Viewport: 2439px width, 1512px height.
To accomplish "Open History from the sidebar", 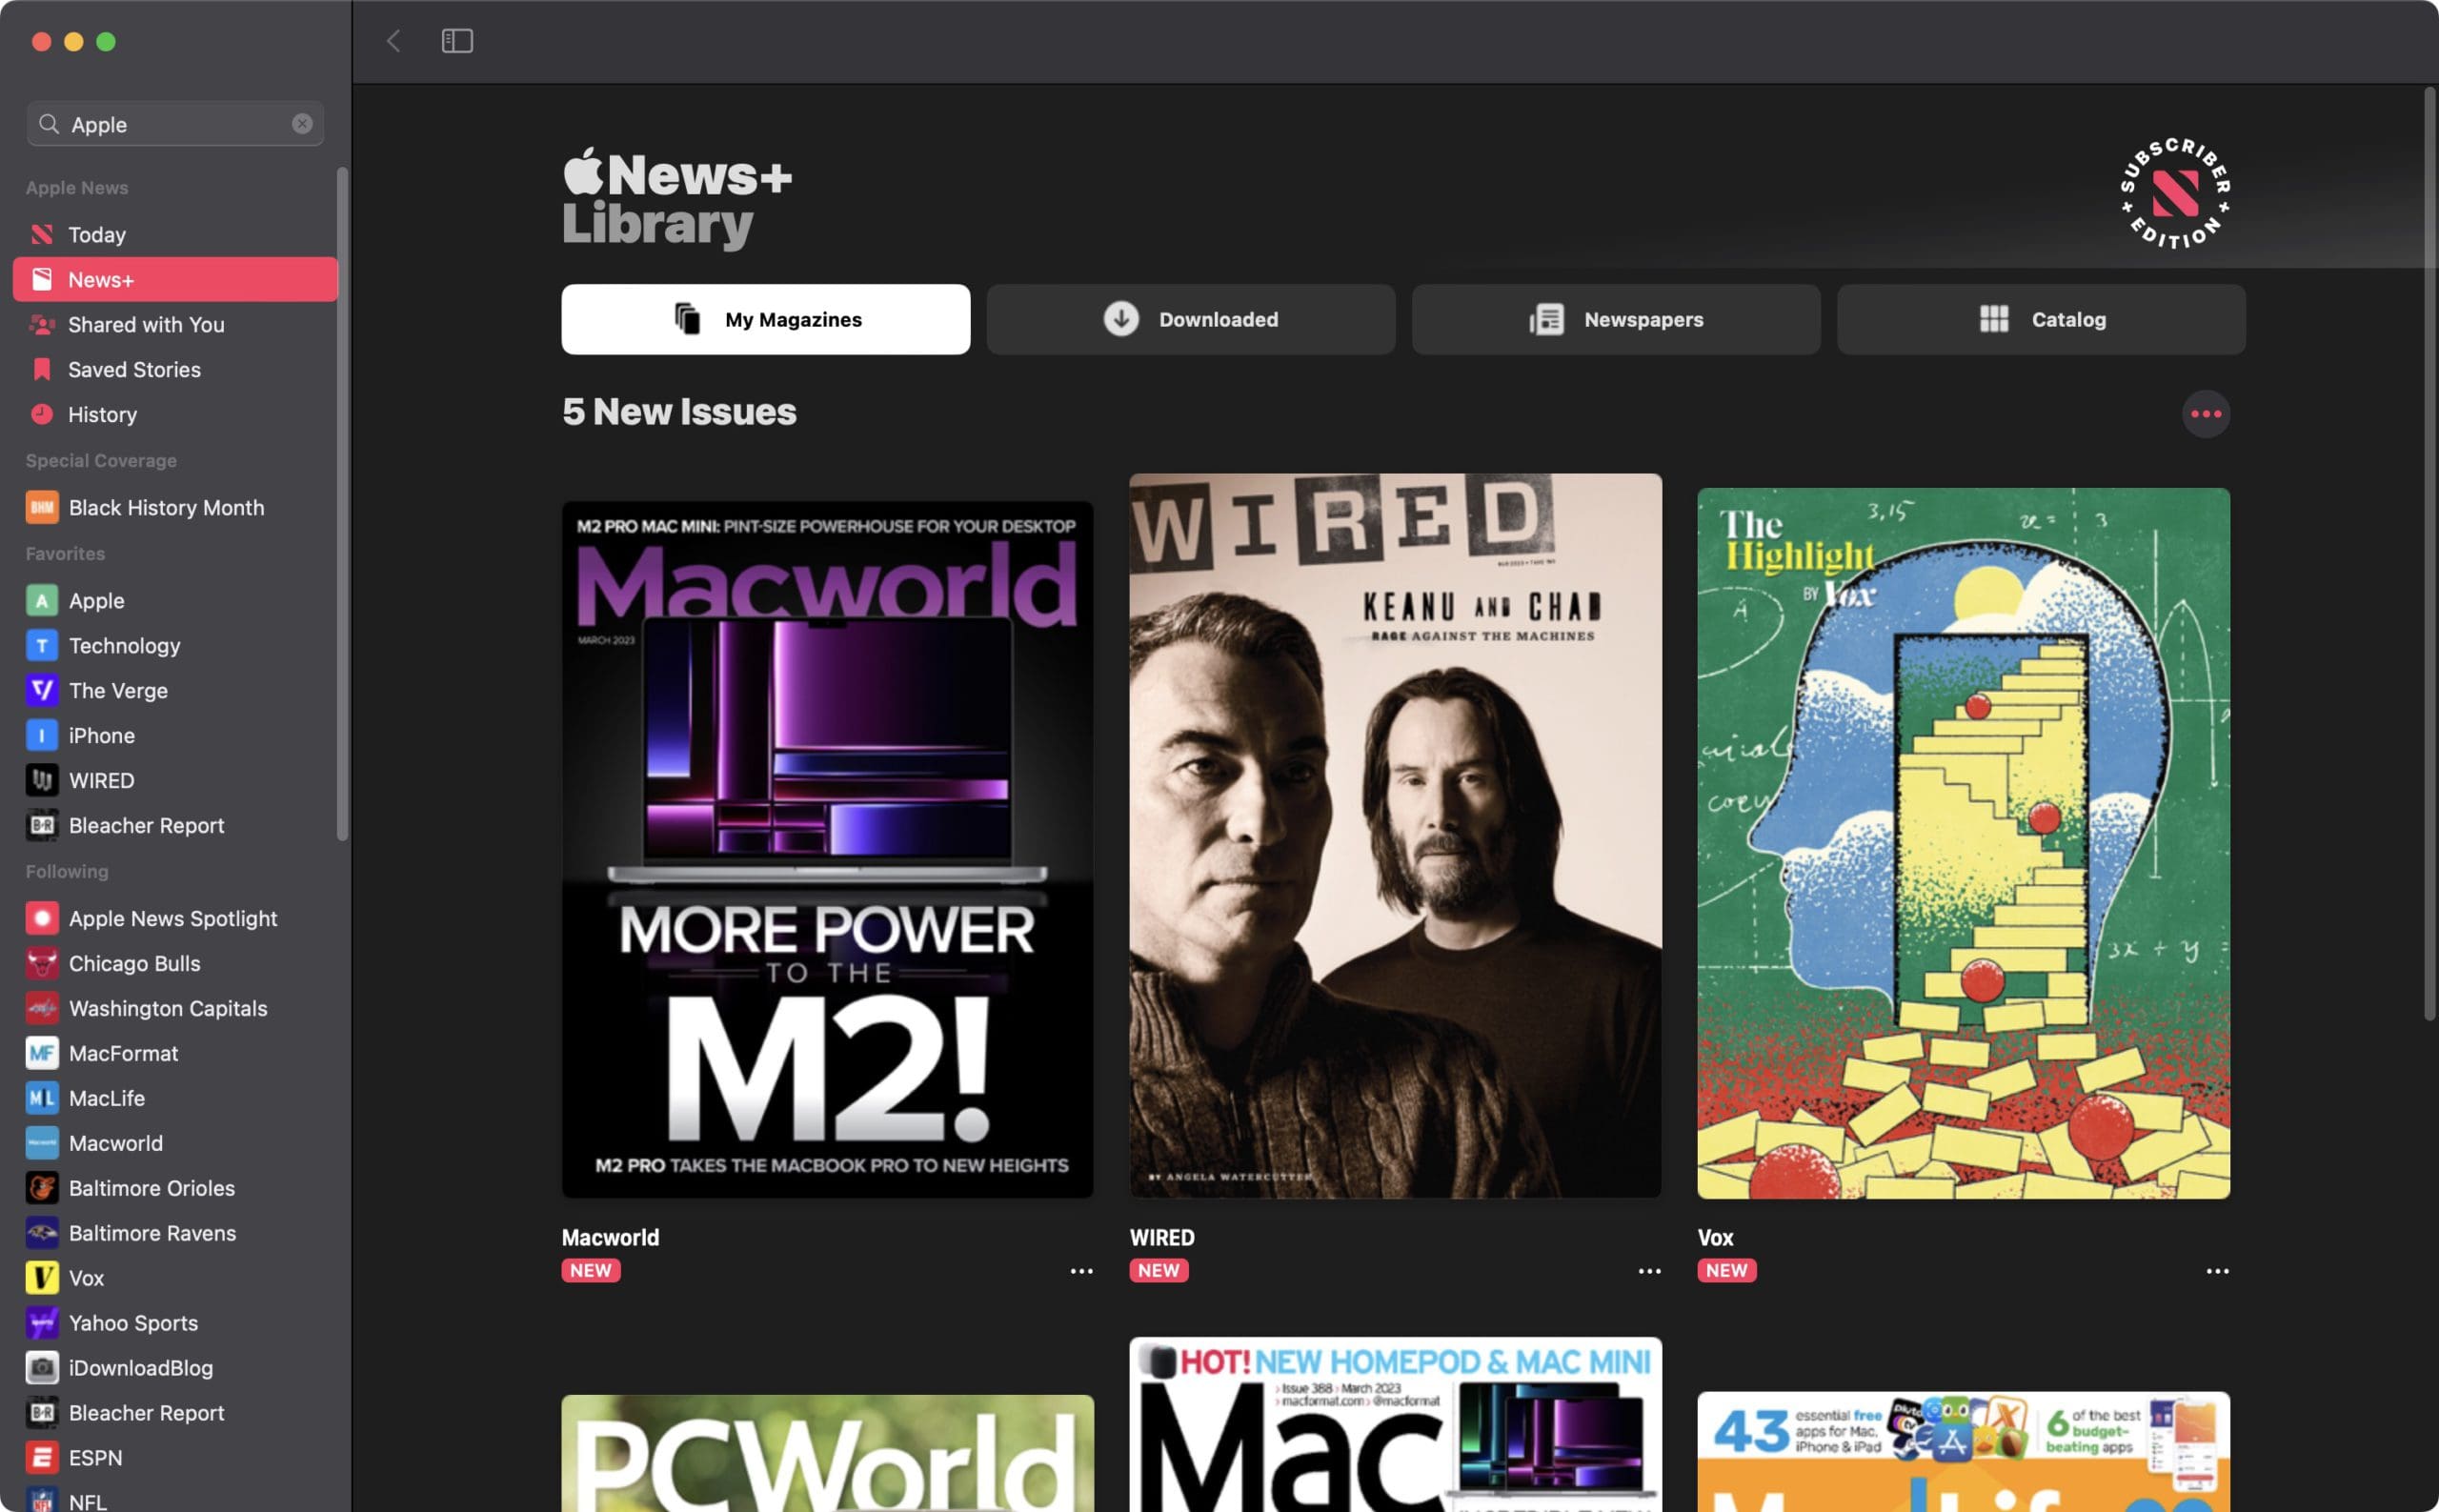I will click(175, 414).
